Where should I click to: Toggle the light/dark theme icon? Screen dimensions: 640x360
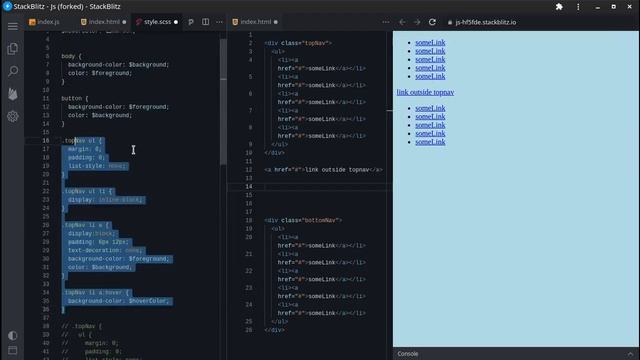13,336
